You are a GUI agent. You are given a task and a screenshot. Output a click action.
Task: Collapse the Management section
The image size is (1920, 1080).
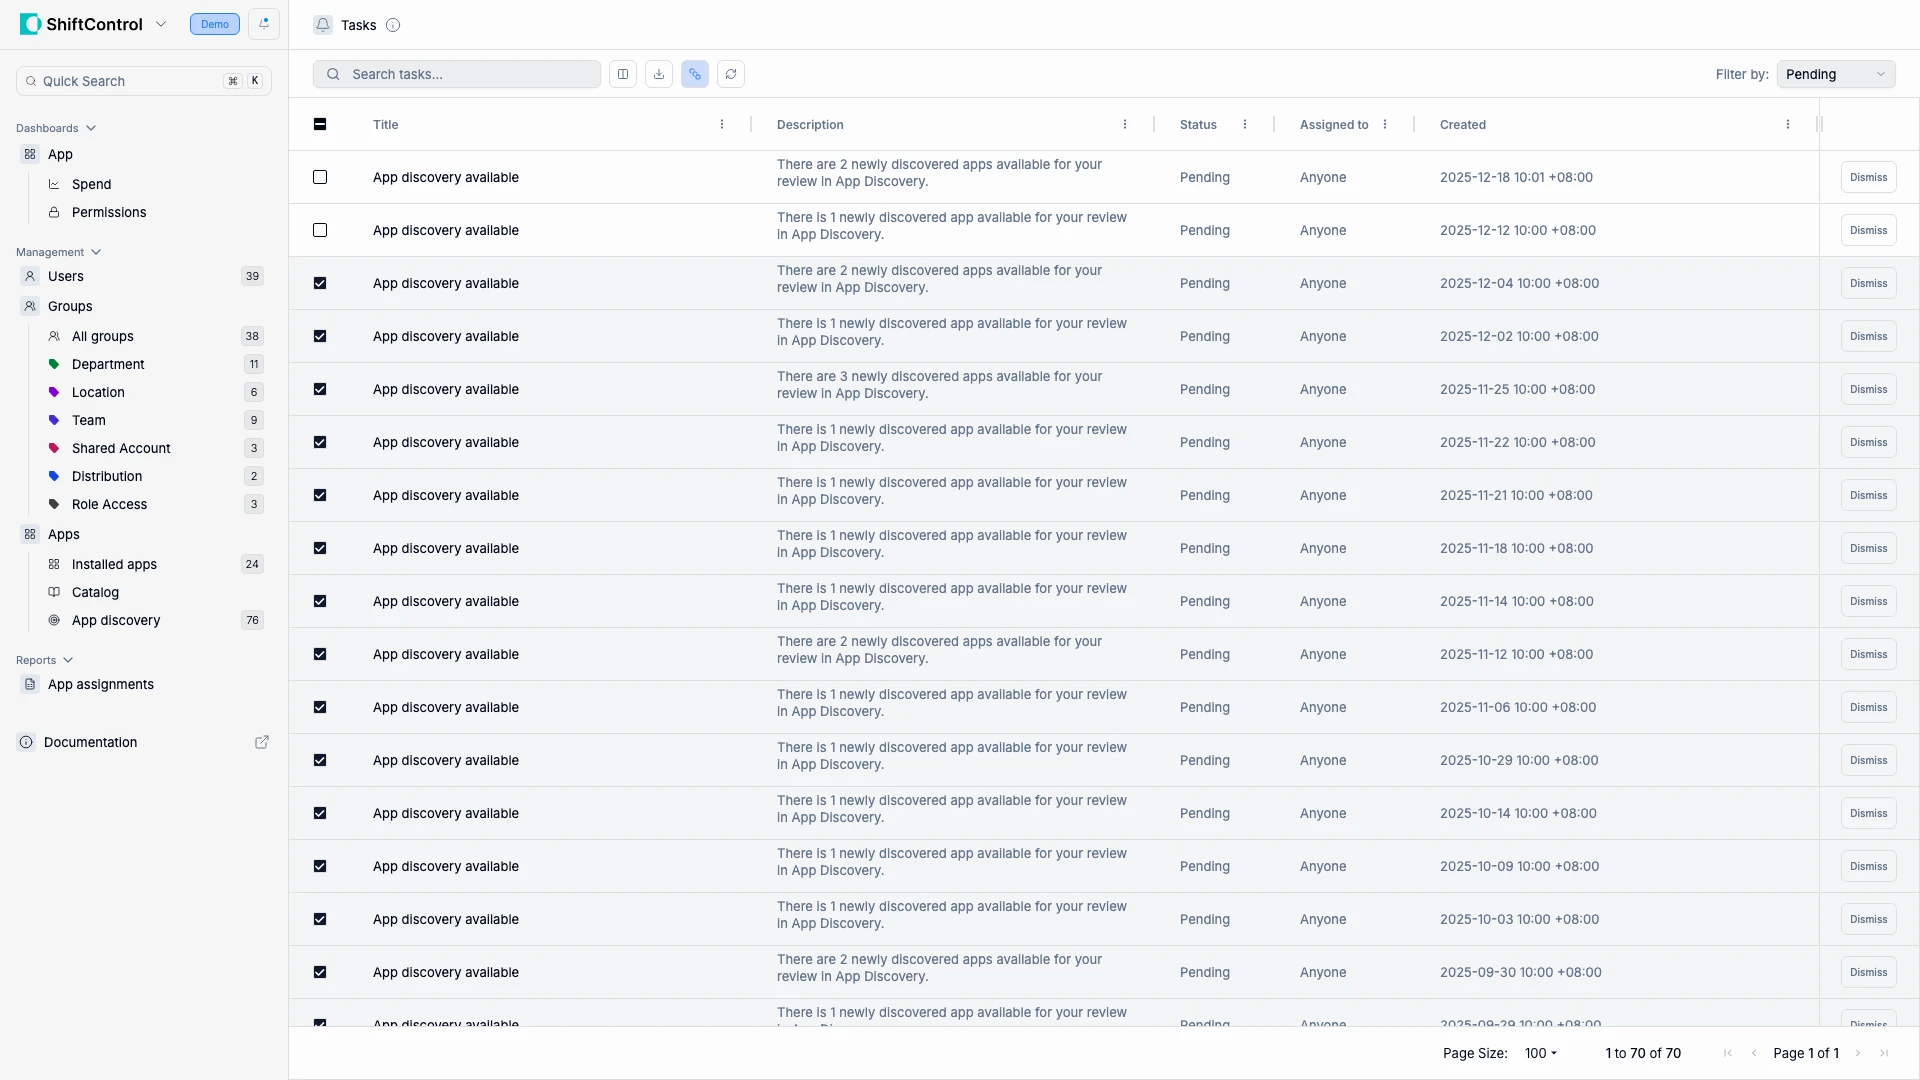click(x=59, y=252)
